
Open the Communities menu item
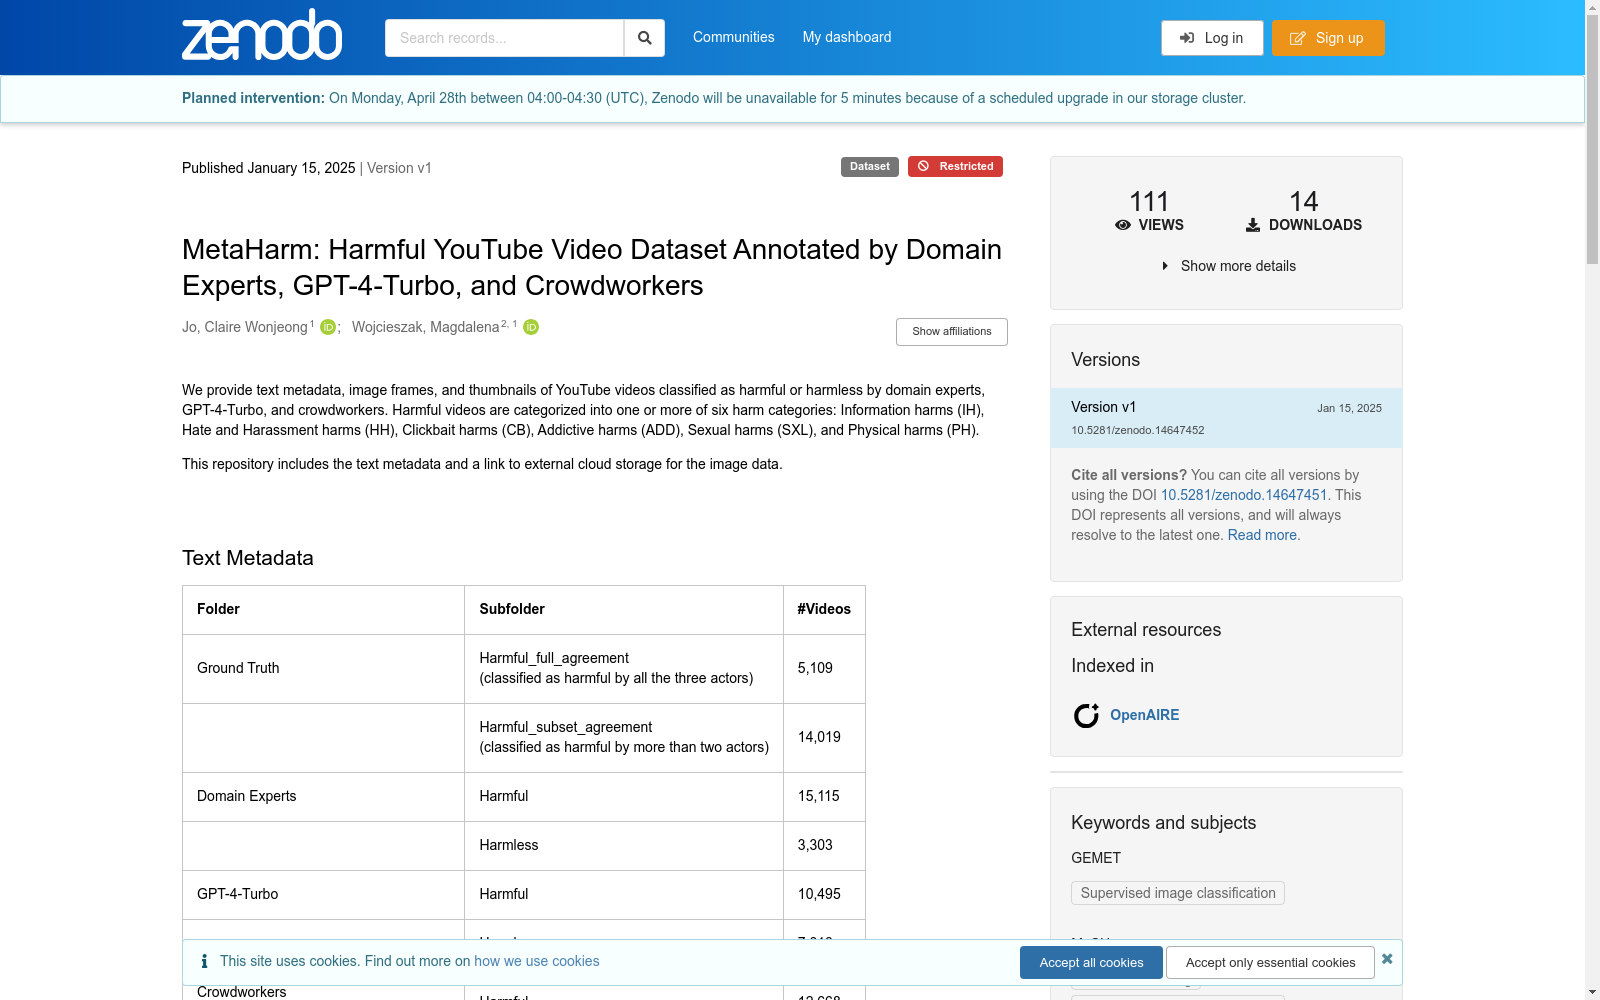[734, 37]
